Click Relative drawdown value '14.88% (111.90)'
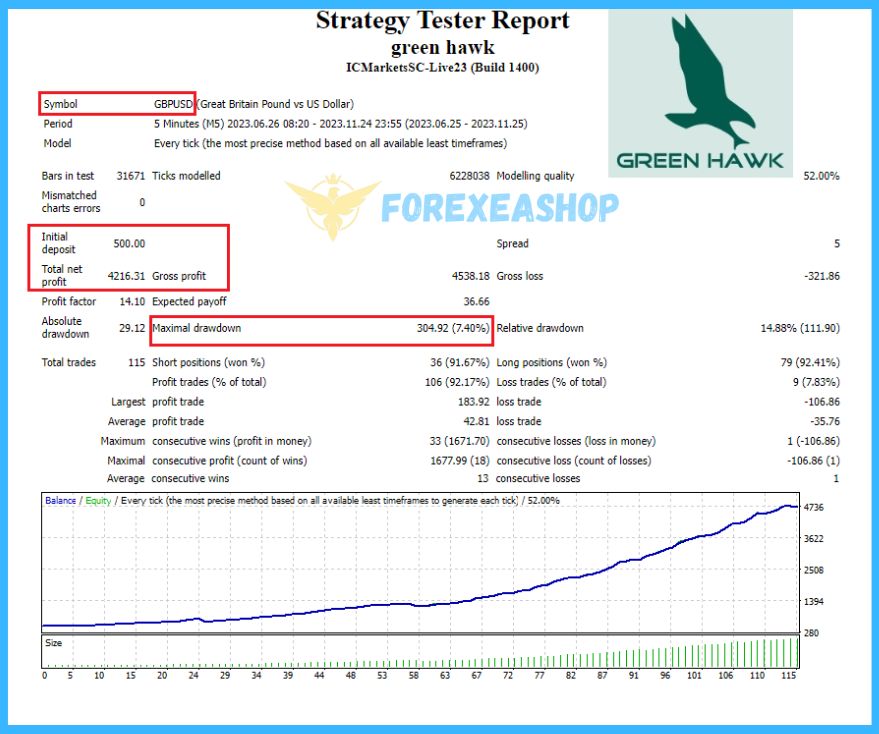The height and width of the screenshot is (734, 879). (800, 328)
